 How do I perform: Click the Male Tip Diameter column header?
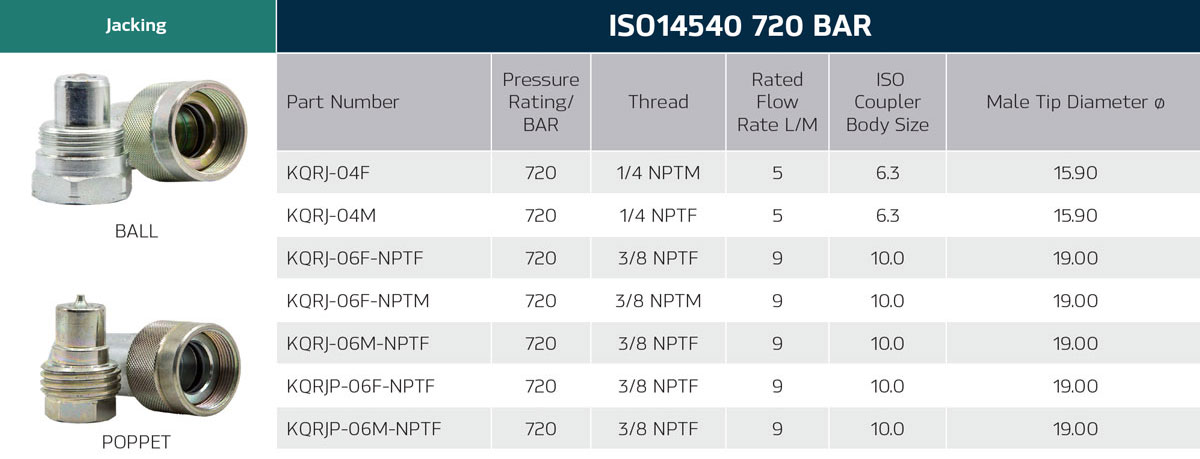[1070, 102]
